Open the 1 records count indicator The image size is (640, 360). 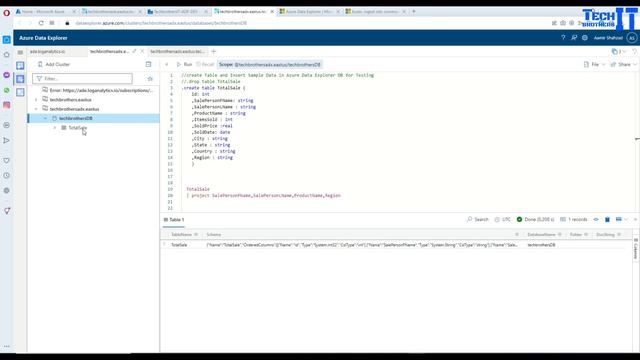pos(574,220)
